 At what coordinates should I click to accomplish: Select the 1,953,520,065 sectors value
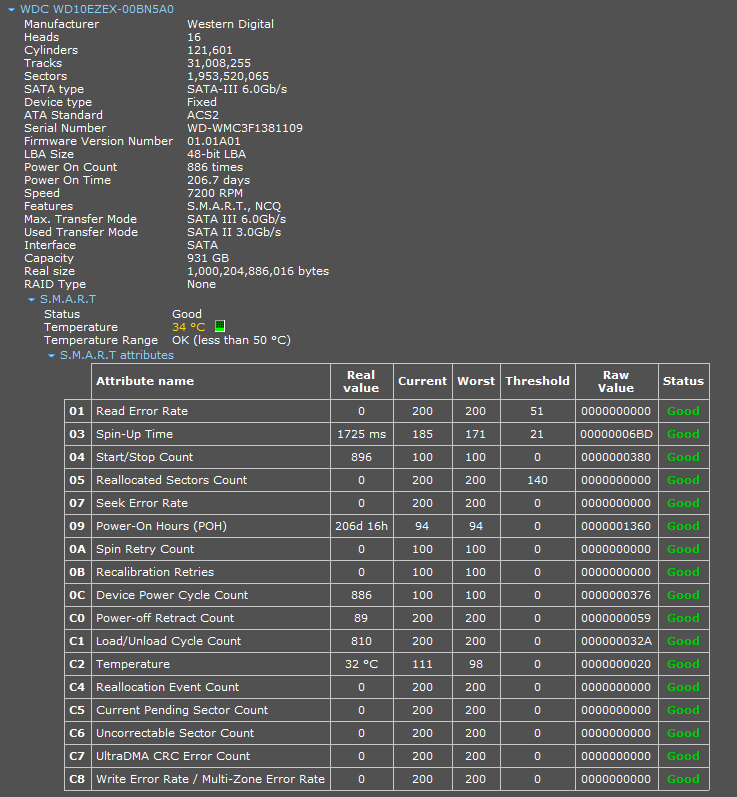(228, 76)
